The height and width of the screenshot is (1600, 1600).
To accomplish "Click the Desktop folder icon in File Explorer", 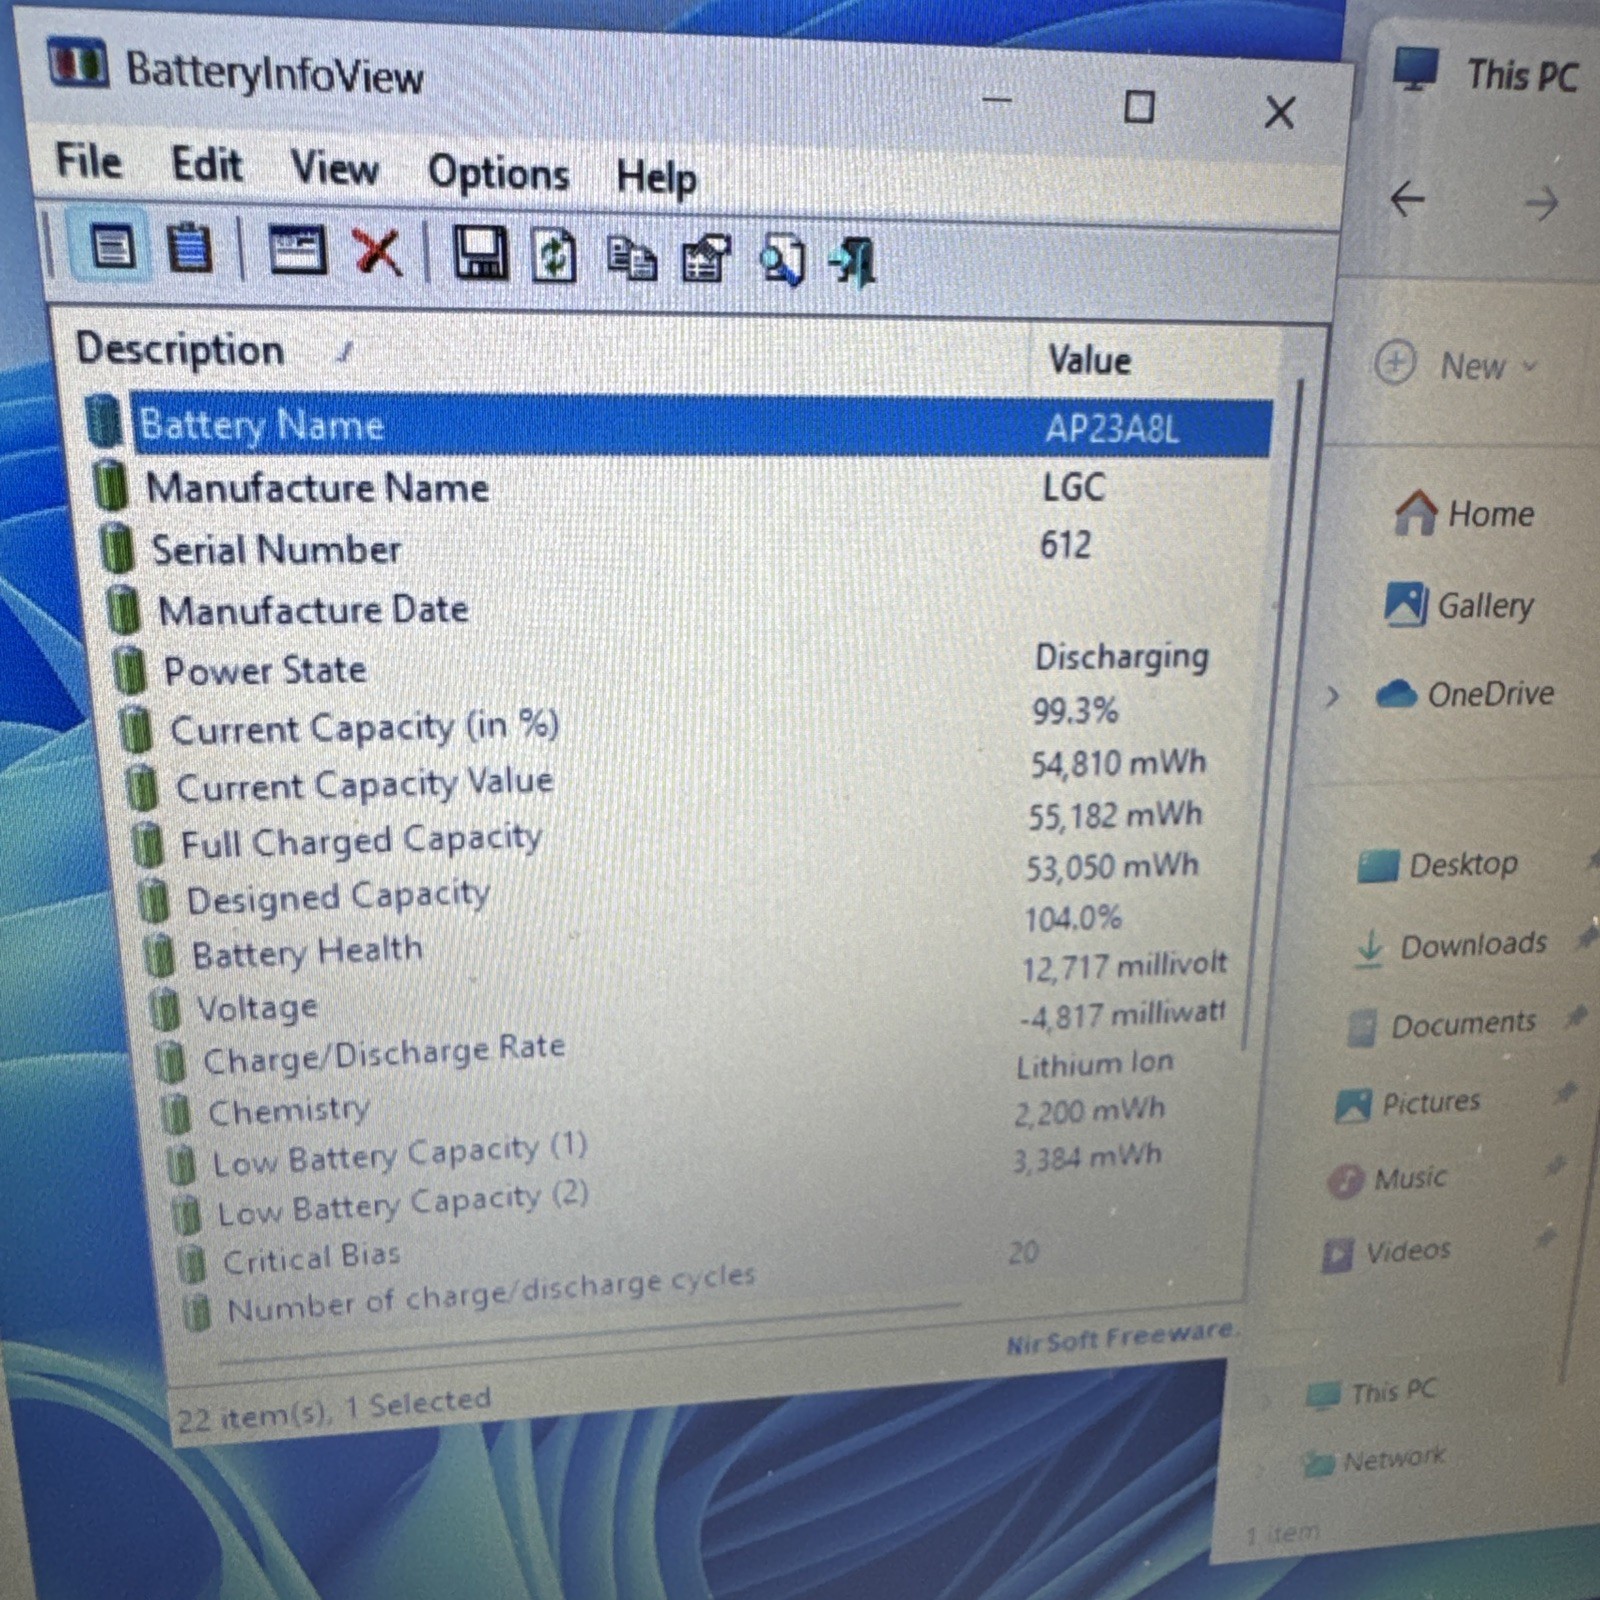I will 1377,865.
